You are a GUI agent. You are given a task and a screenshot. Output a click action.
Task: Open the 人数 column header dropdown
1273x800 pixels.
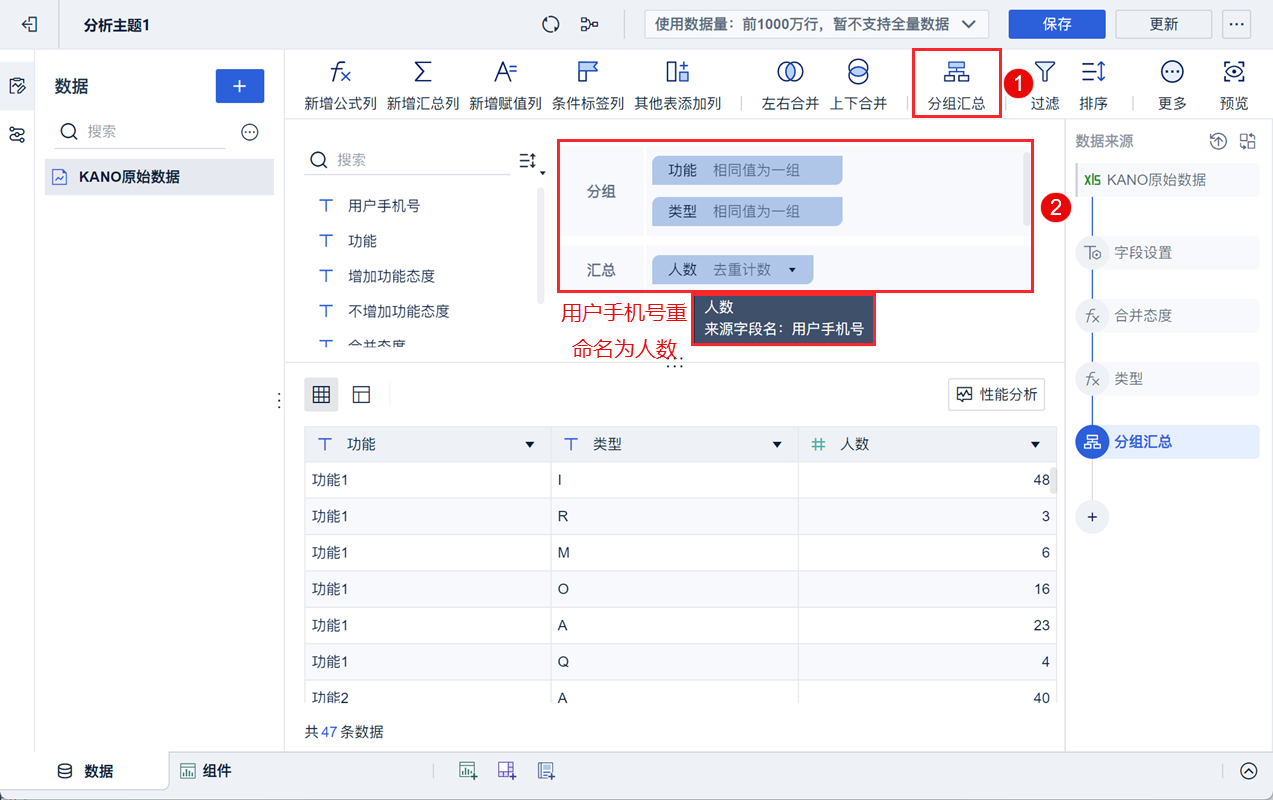coord(1036,445)
